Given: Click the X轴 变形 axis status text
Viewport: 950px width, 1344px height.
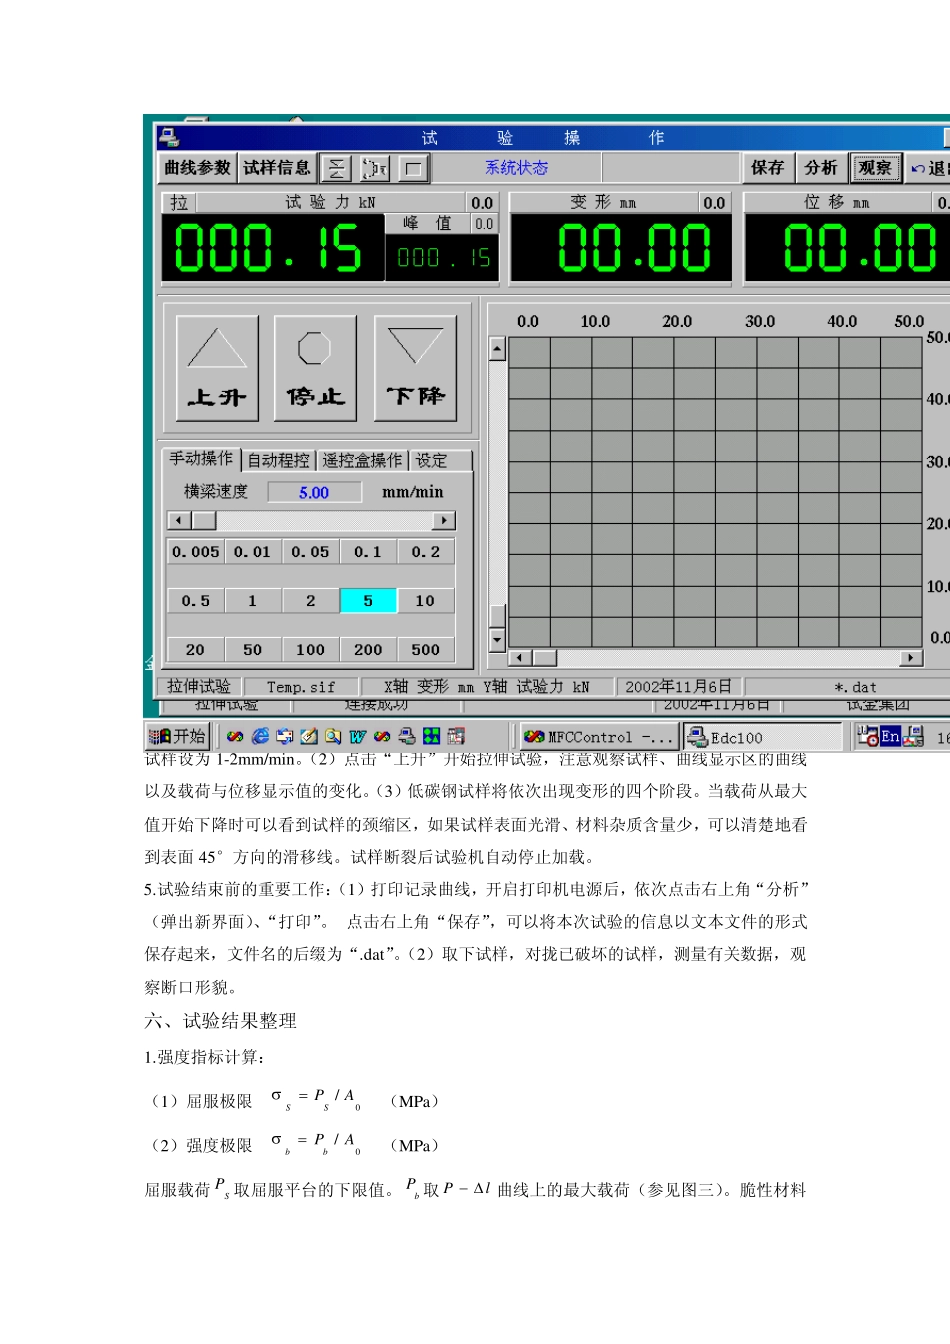Looking at the screenshot, I should 487,687.
